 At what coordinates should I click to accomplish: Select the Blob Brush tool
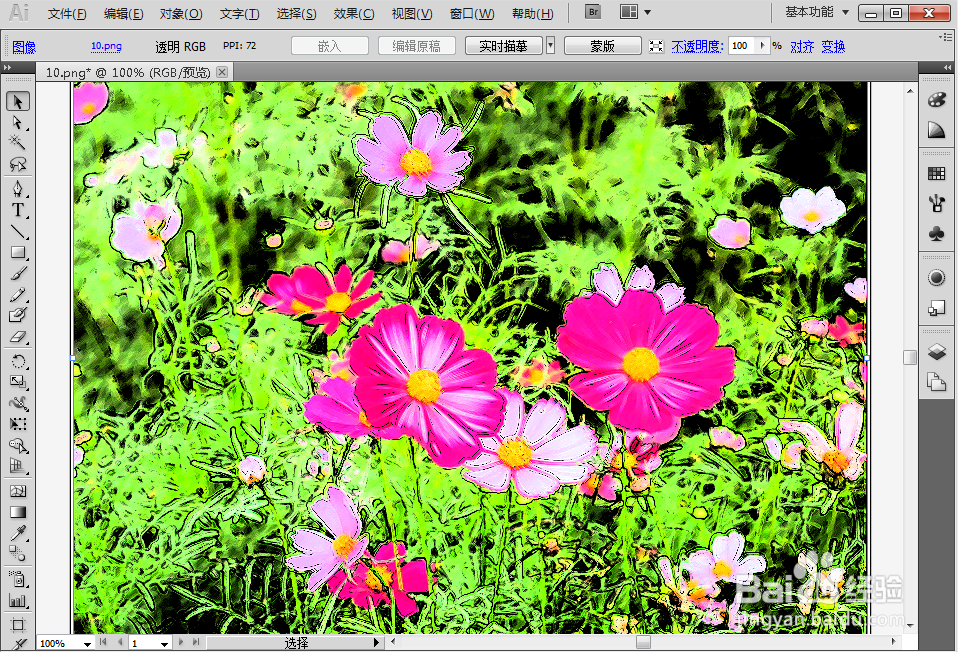18,315
